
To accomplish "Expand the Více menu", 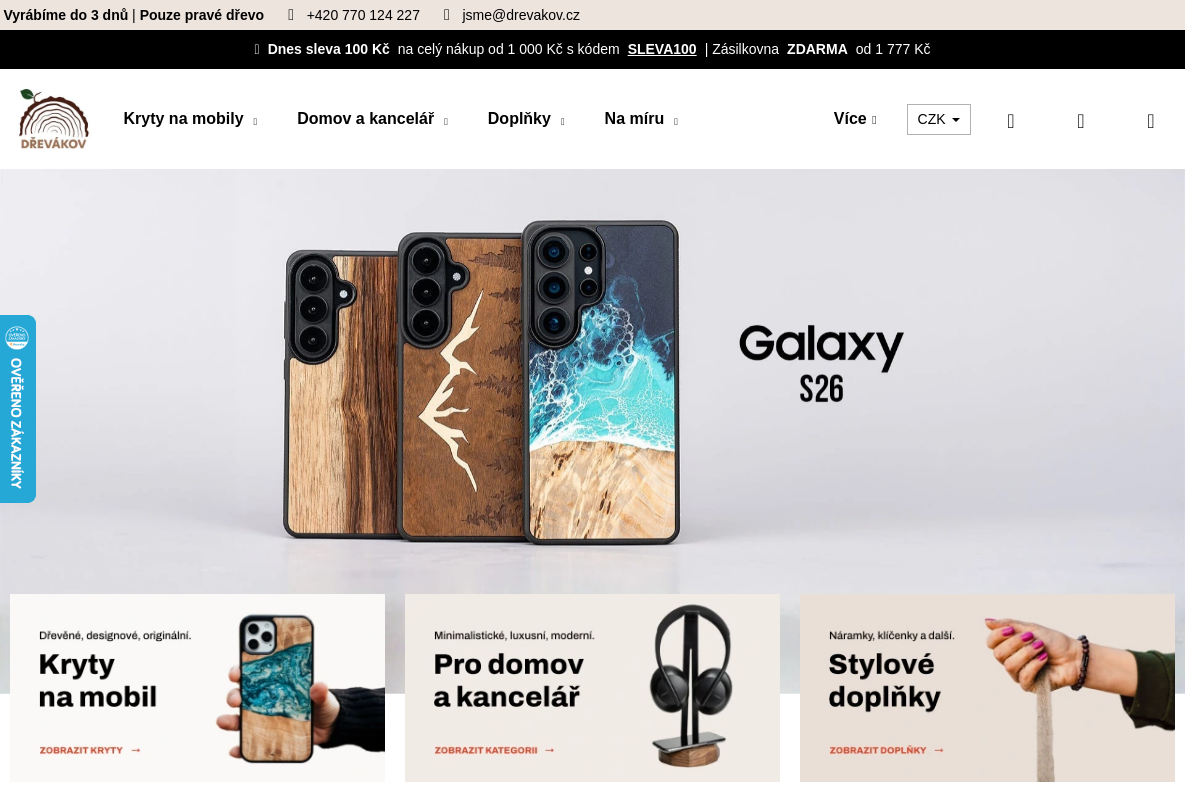I will (855, 119).
